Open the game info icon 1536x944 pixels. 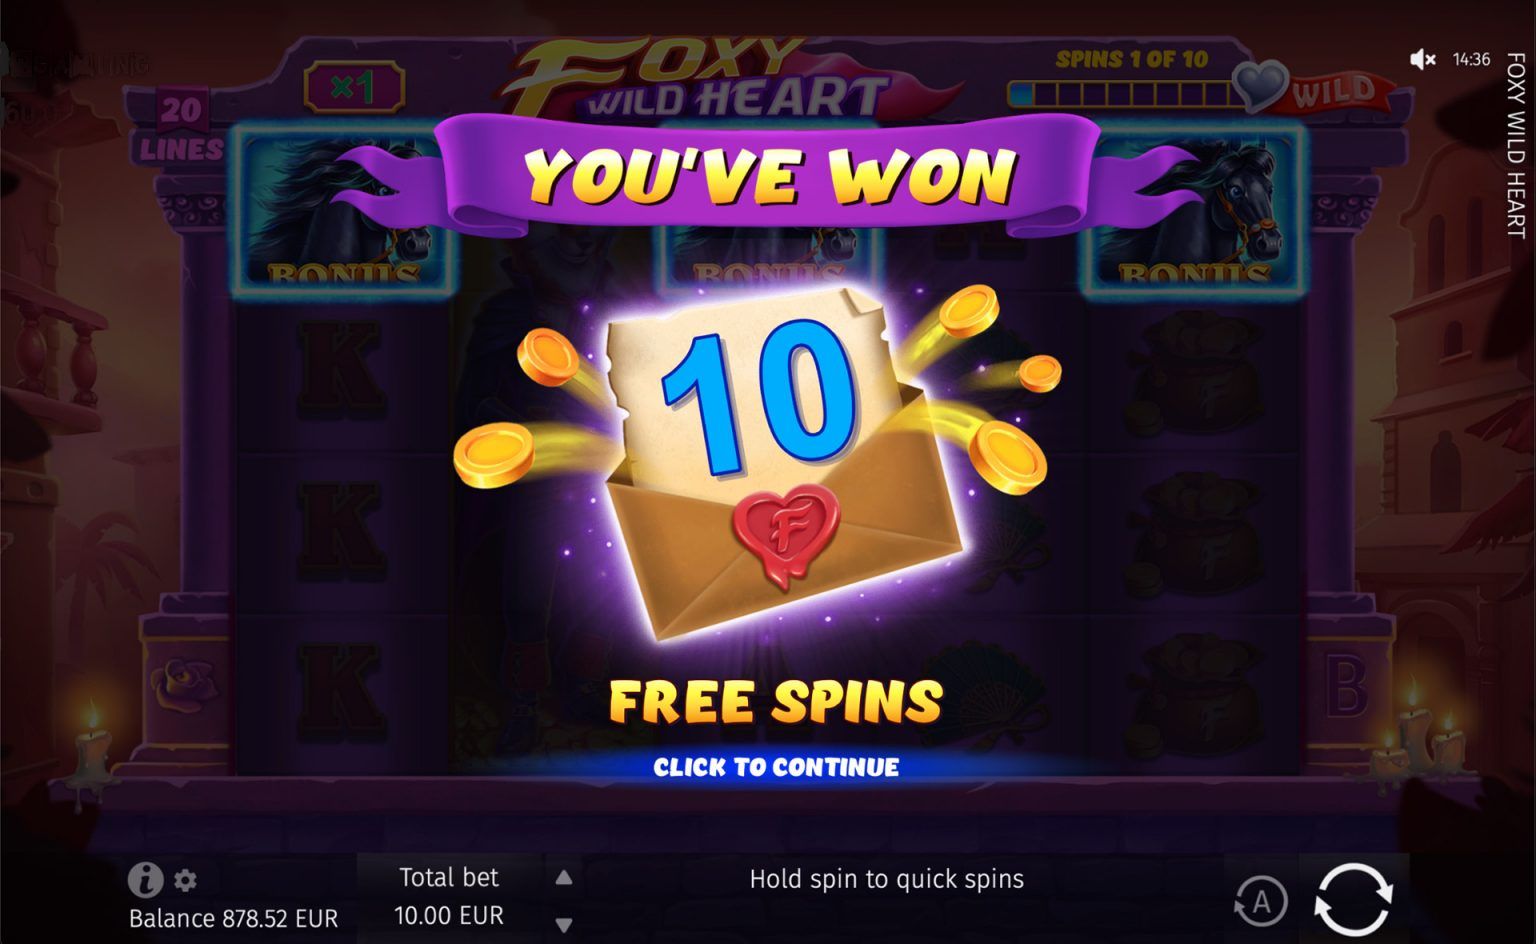(146, 880)
